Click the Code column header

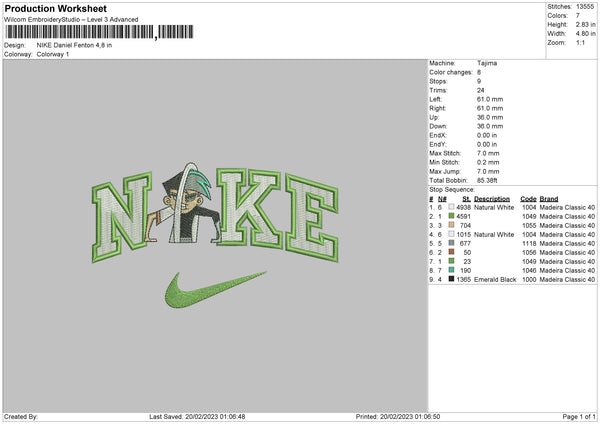(528, 199)
